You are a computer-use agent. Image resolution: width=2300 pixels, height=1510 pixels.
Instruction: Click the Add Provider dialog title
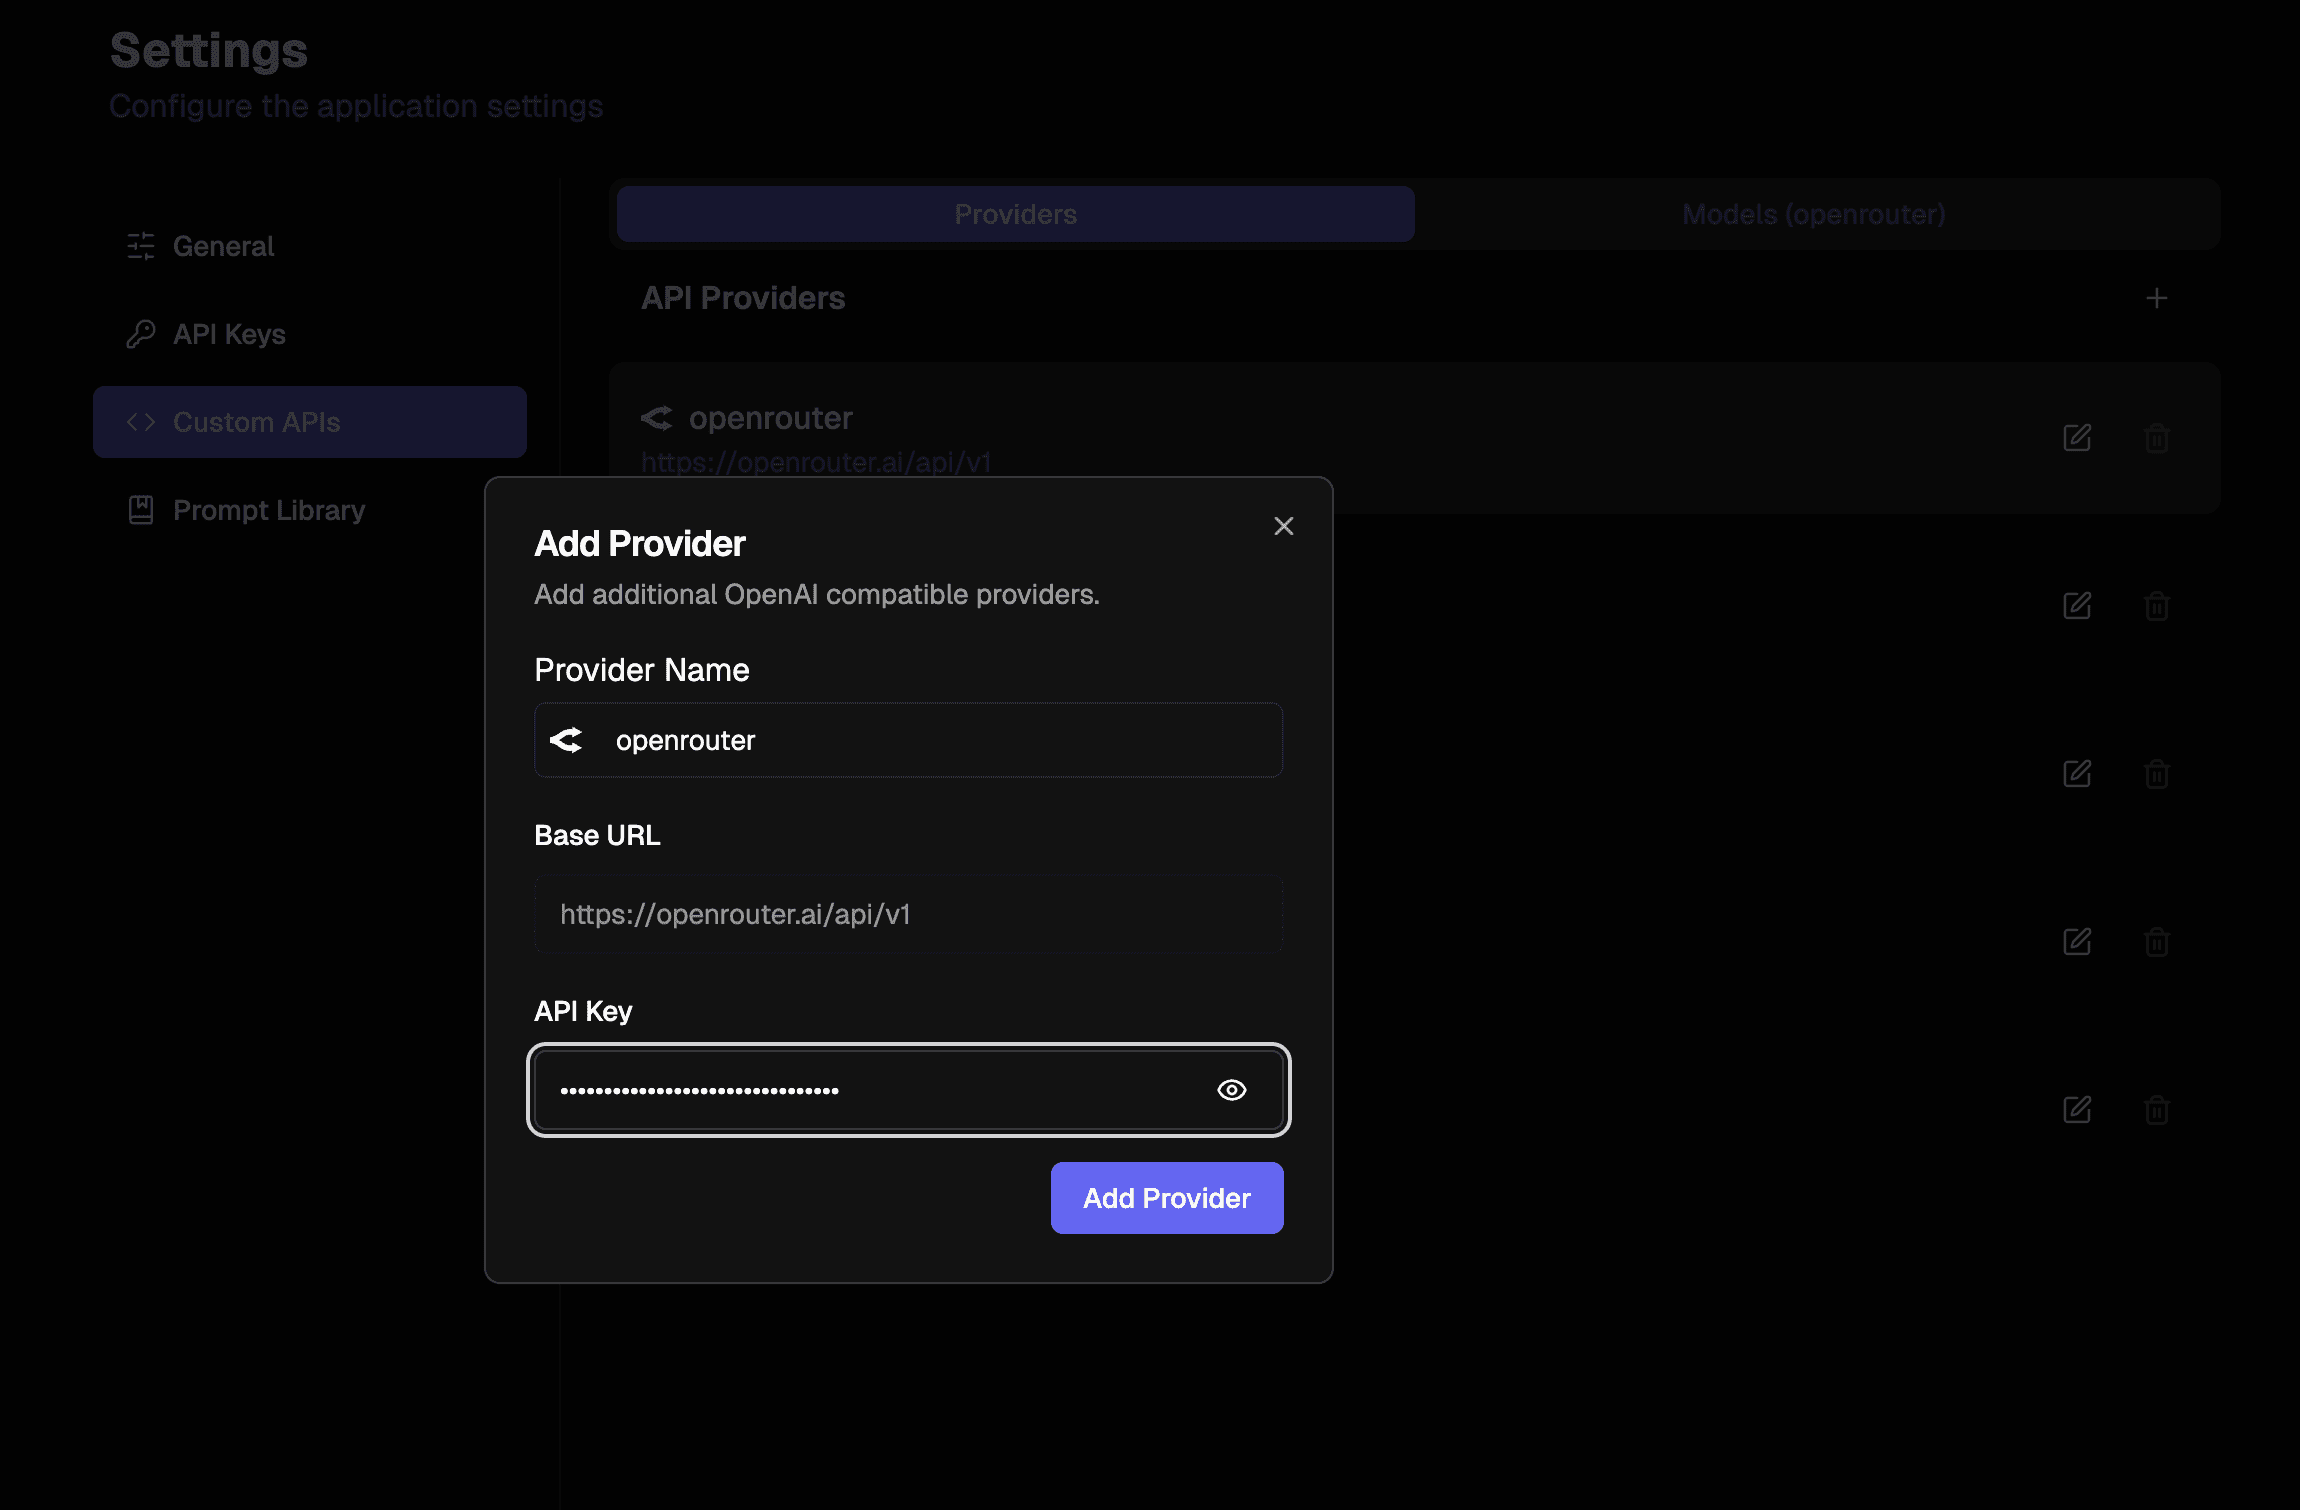point(640,543)
